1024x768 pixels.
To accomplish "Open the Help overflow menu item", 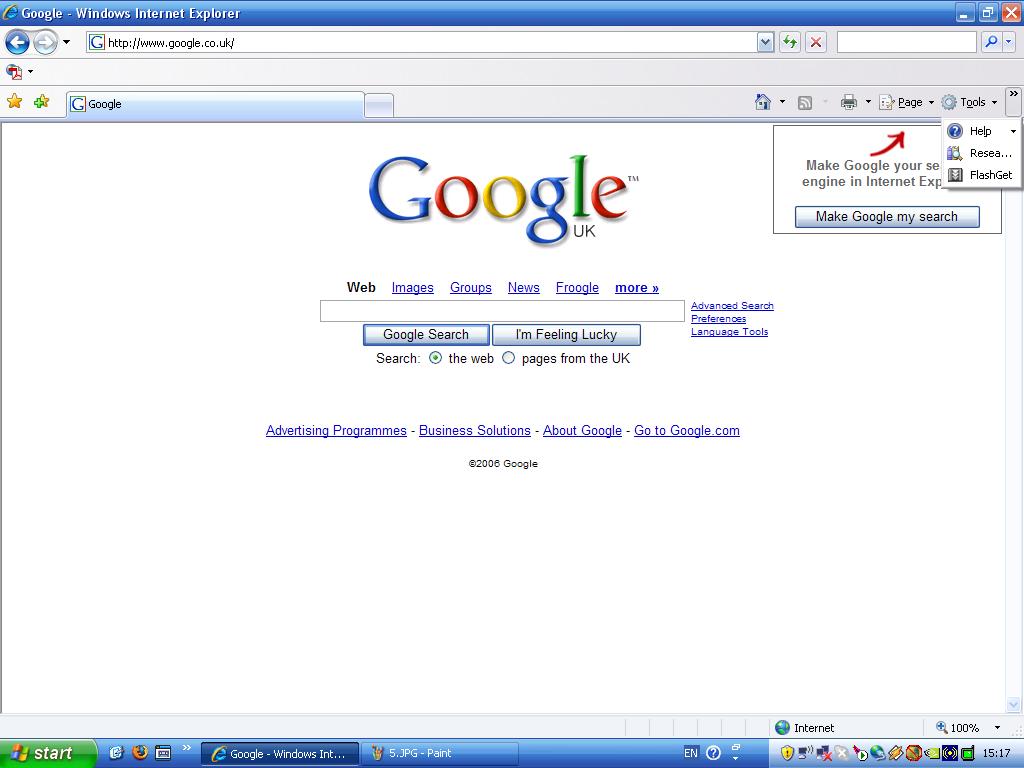I will (982, 131).
